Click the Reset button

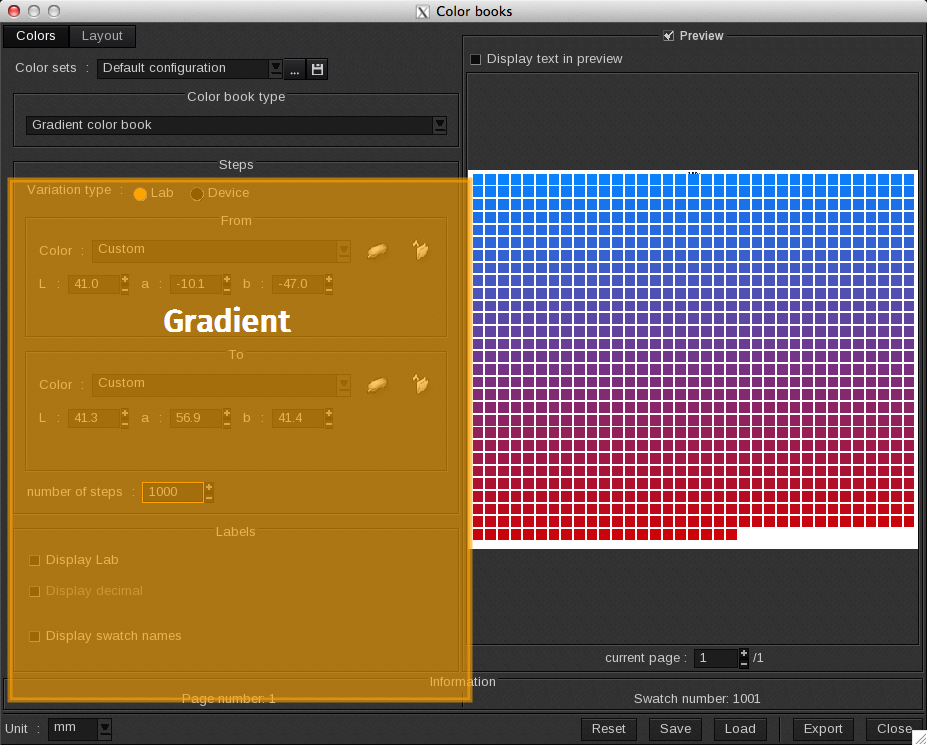click(608, 729)
